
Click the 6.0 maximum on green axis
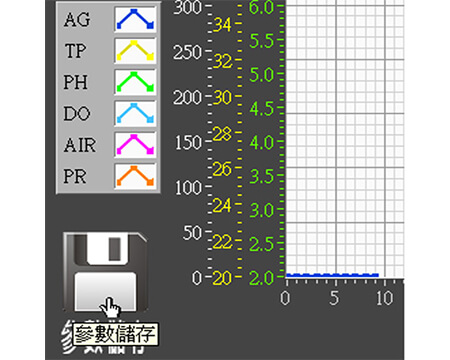[262, 7]
